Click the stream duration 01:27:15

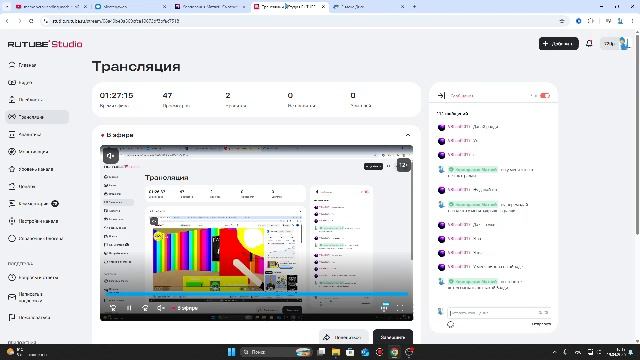[116, 96]
